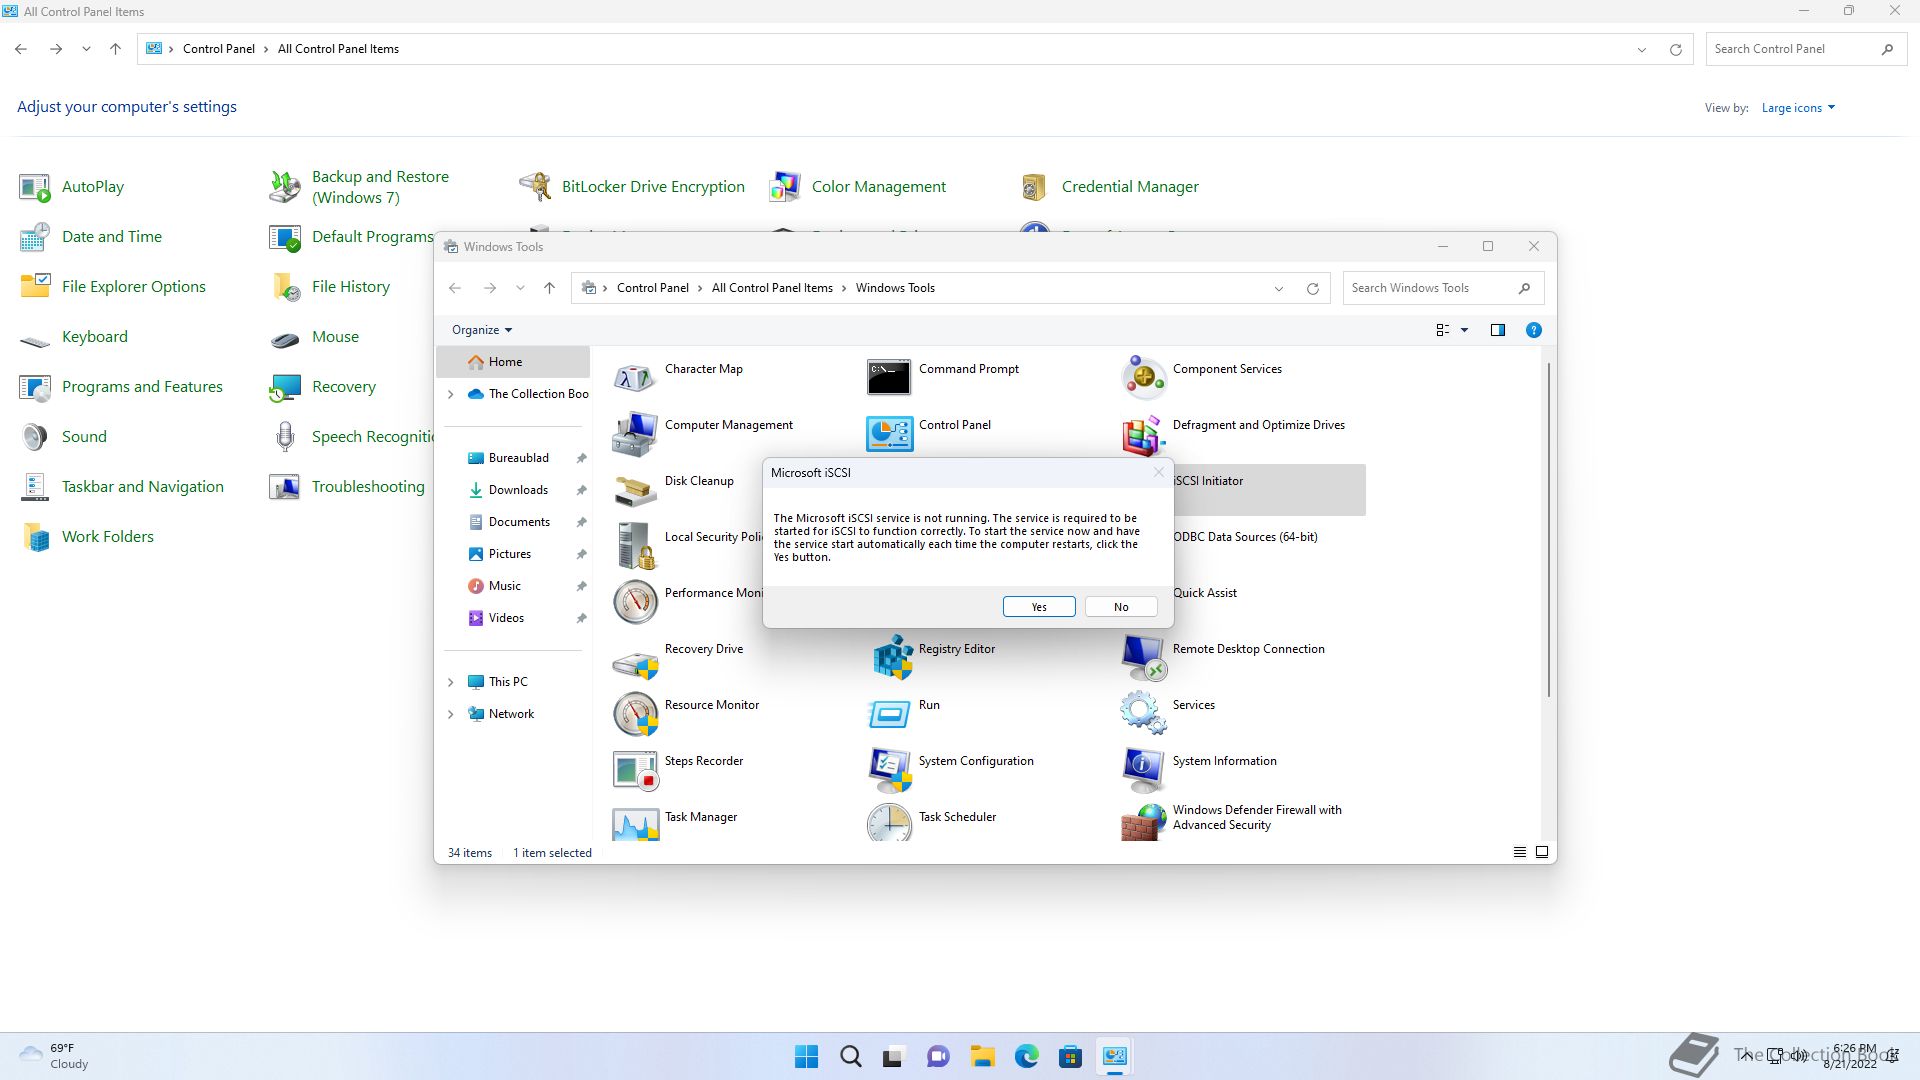Open taskbar Search
This screenshot has width=1920, height=1080.
(850, 1056)
